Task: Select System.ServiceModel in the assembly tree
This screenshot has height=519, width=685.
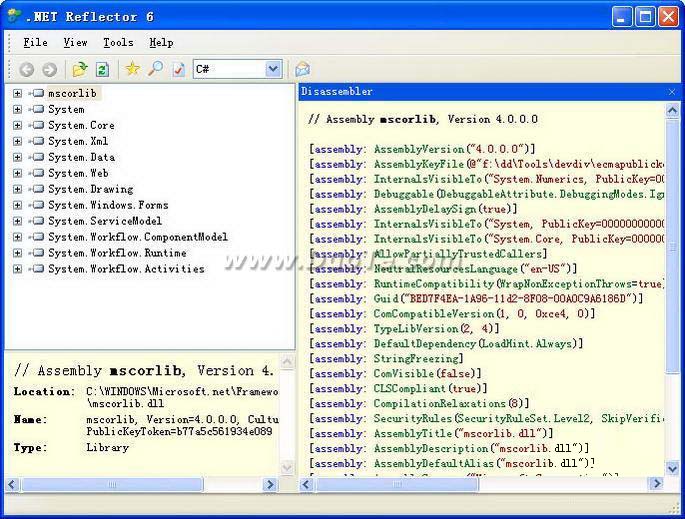Action: pyautogui.click(x=104, y=221)
